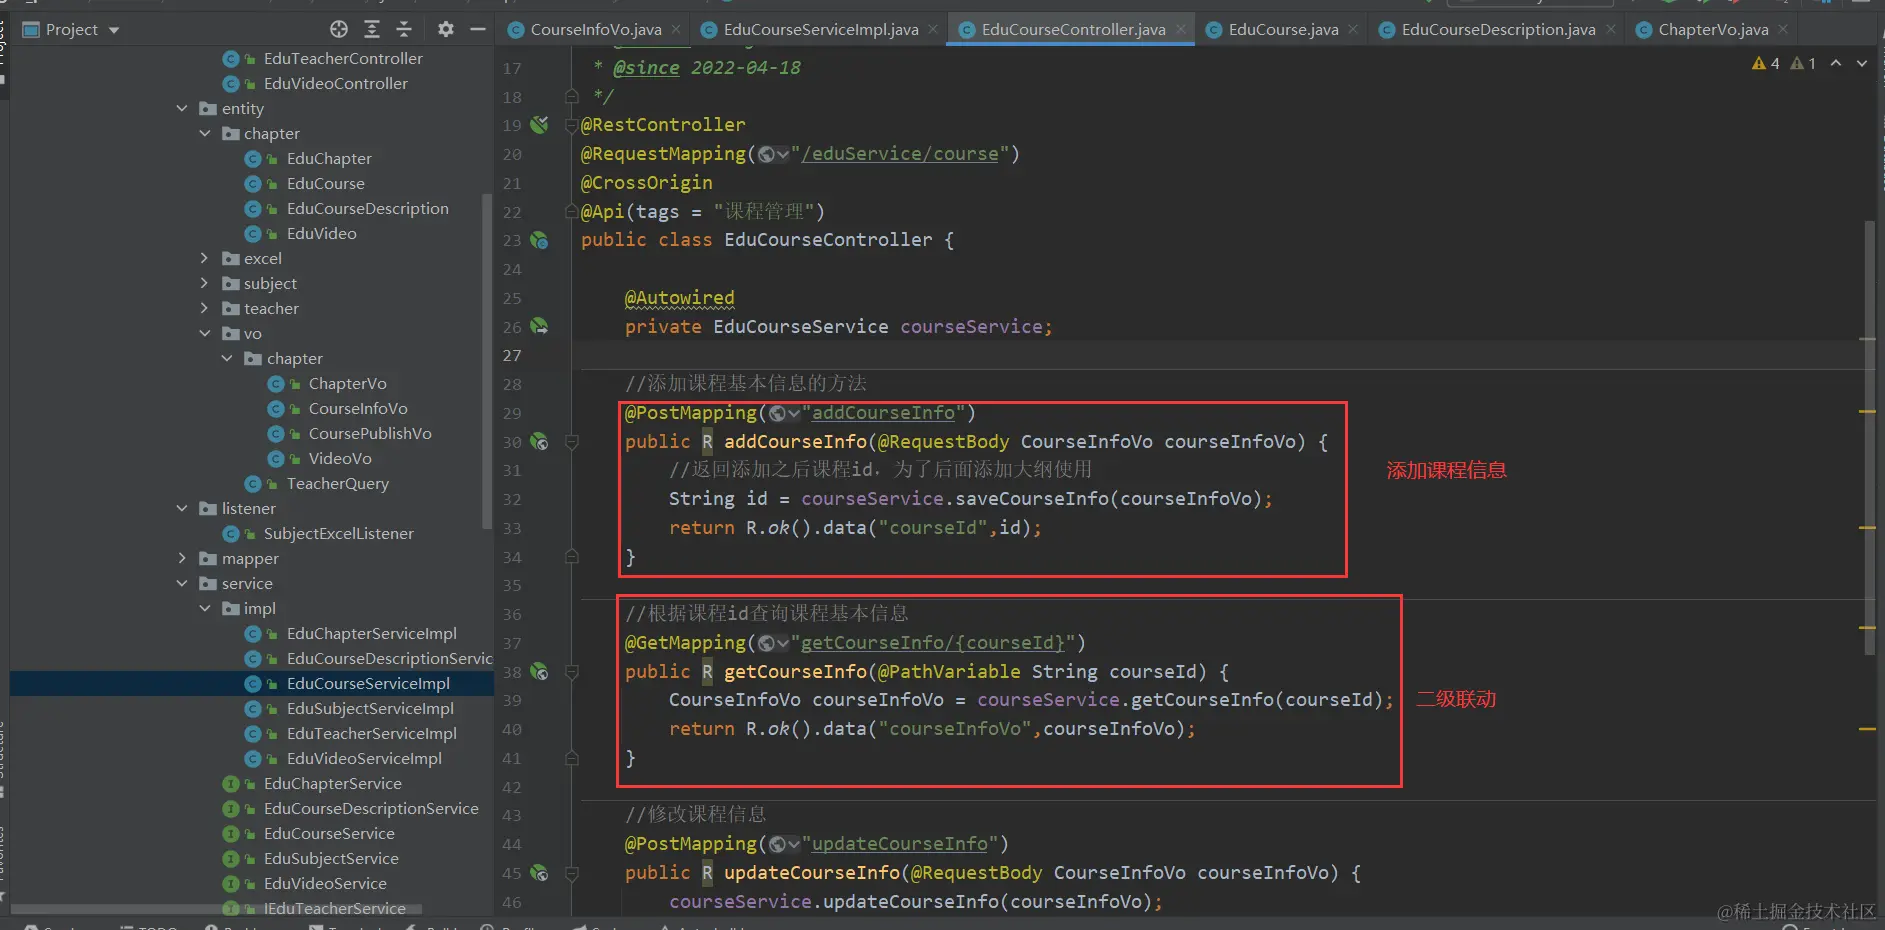Viewport: 1885px width, 930px height.
Task: Go to next highlighted error arrow
Action: tap(1862, 63)
